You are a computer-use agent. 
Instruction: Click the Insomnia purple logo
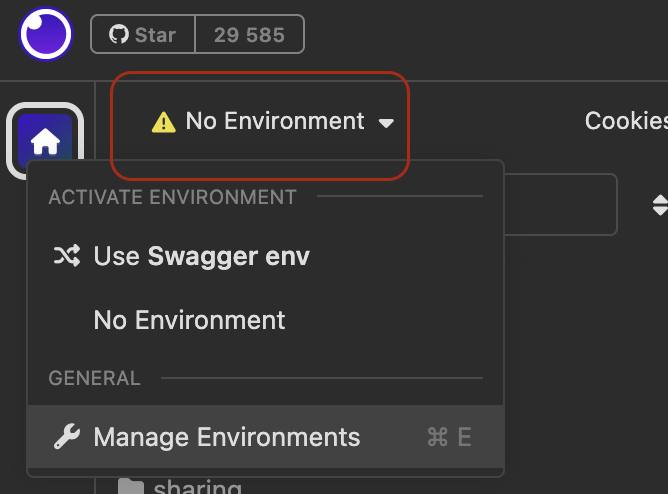(x=45, y=35)
